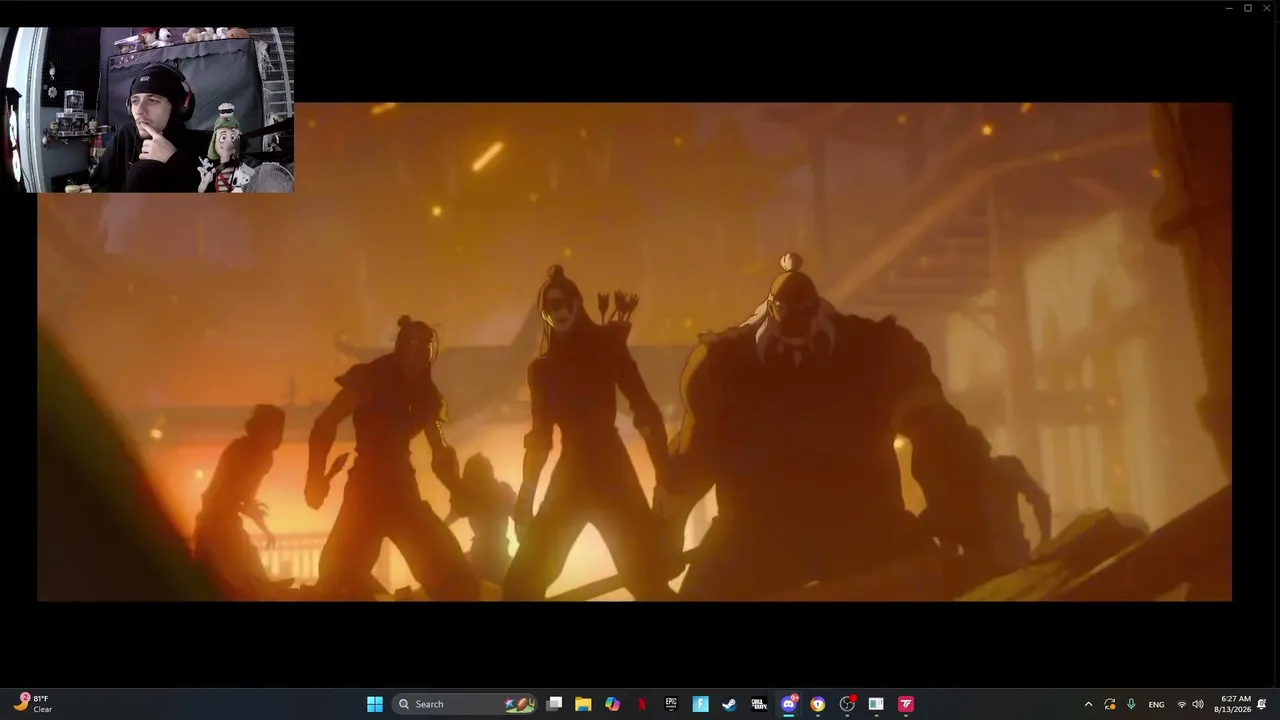
Task: Minimize the video window
Action: [1229, 8]
